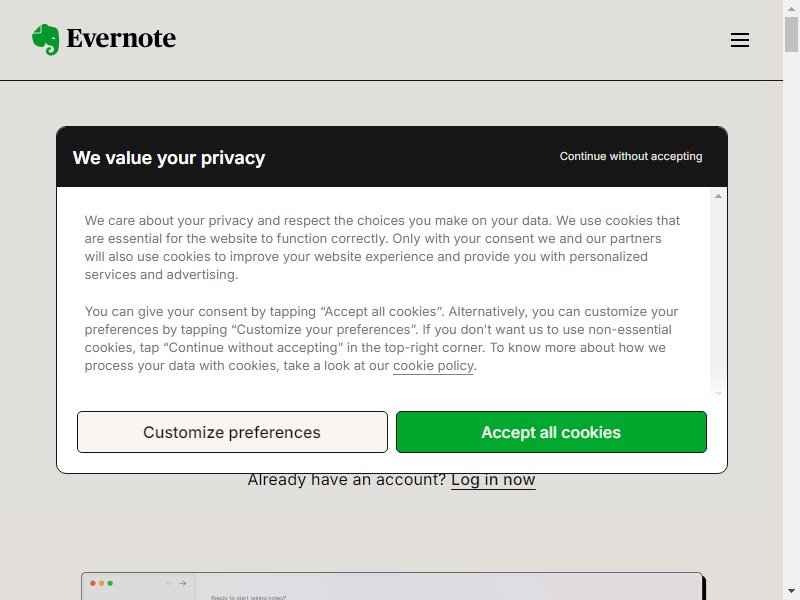The height and width of the screenshot is (600, 800).
Task: Follow the Log in now link
Action: coord(493,480)
